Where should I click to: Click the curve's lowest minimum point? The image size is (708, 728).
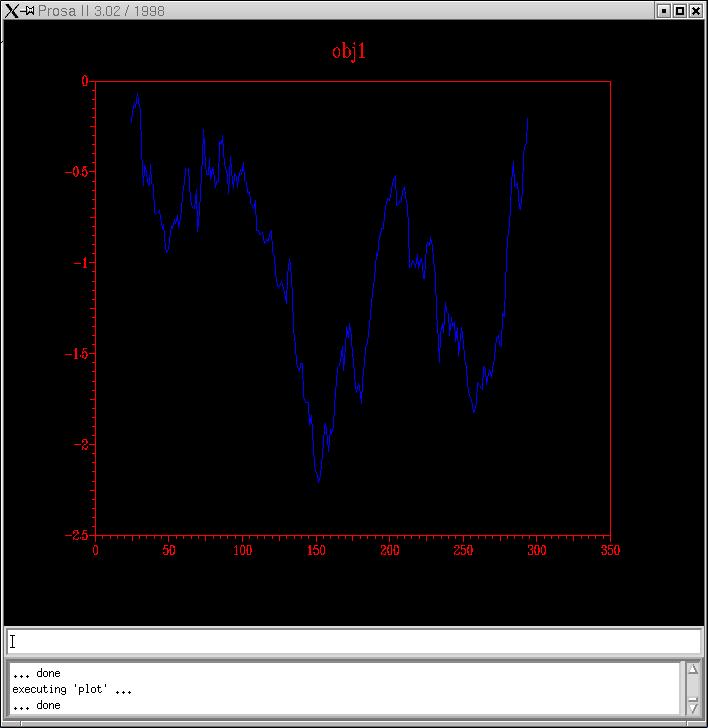point(319,481)
